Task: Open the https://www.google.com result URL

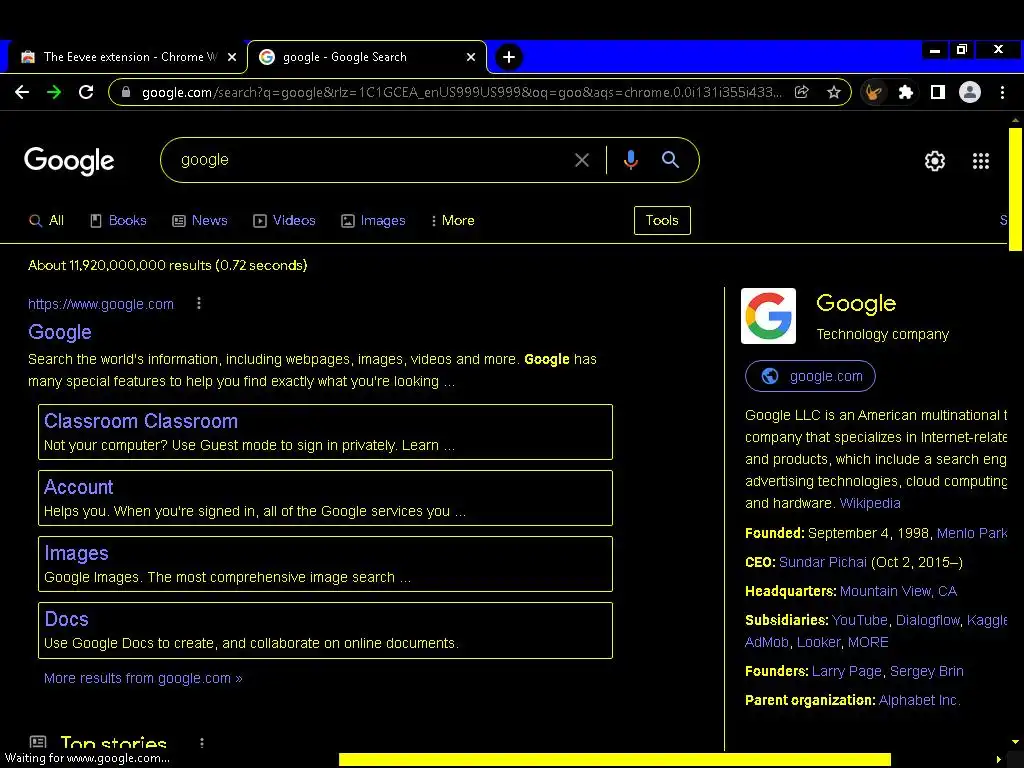Action: [101, 304]
